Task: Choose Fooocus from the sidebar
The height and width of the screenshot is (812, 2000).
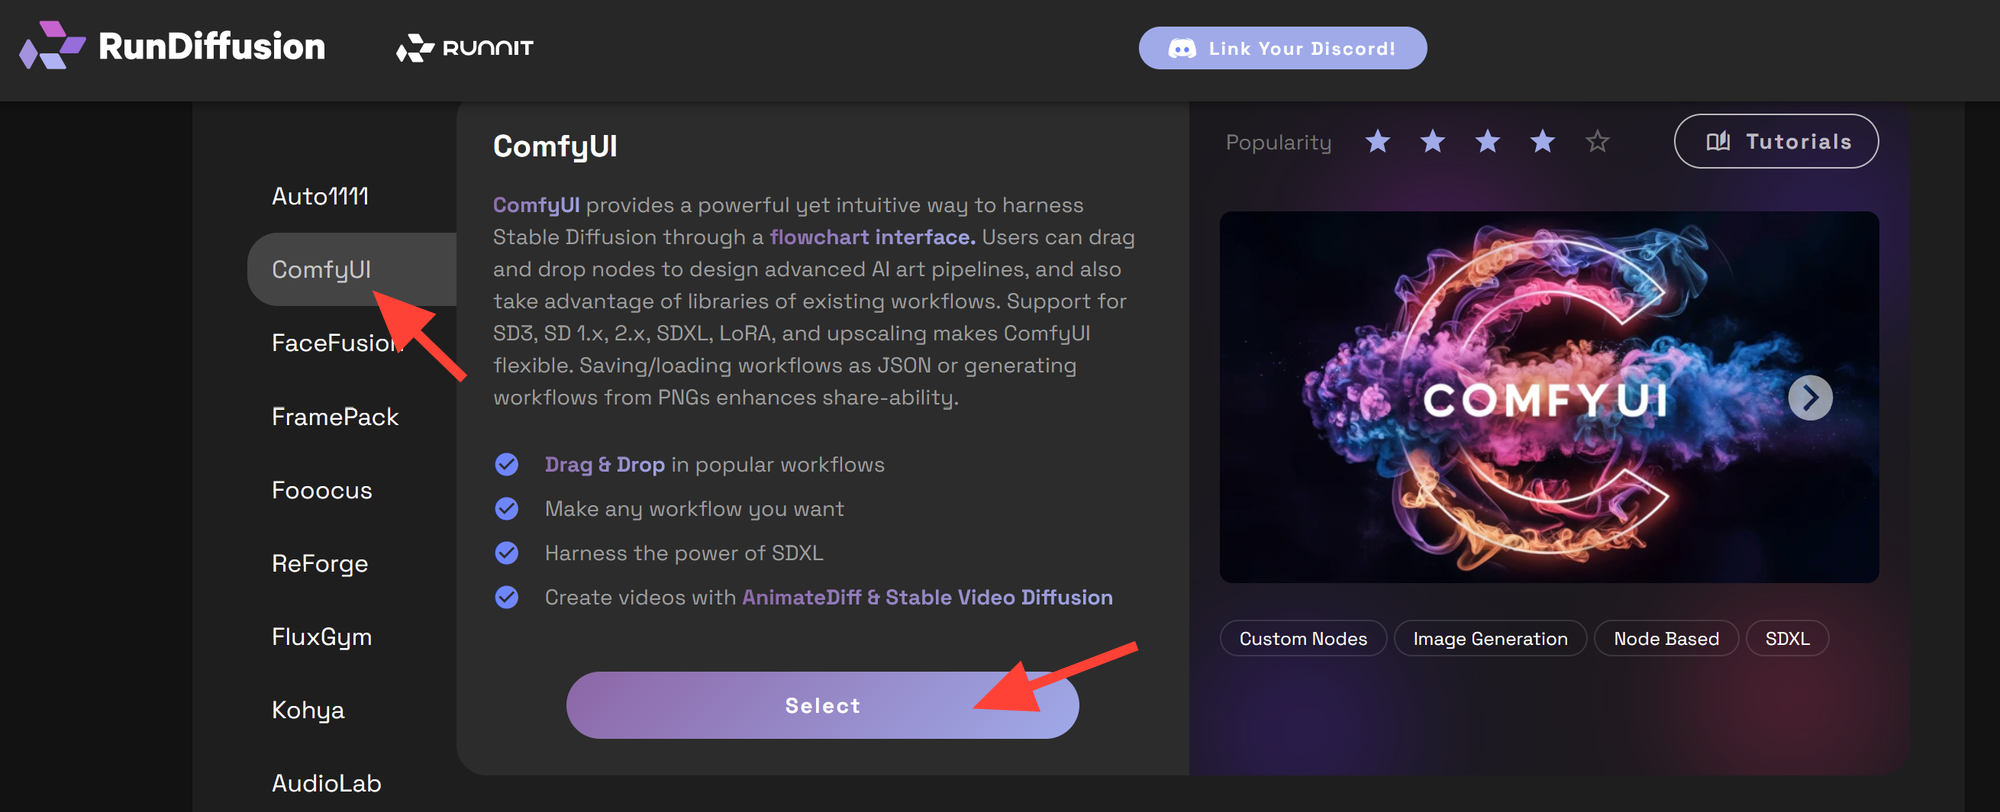Action: click(x=322, y=490)
